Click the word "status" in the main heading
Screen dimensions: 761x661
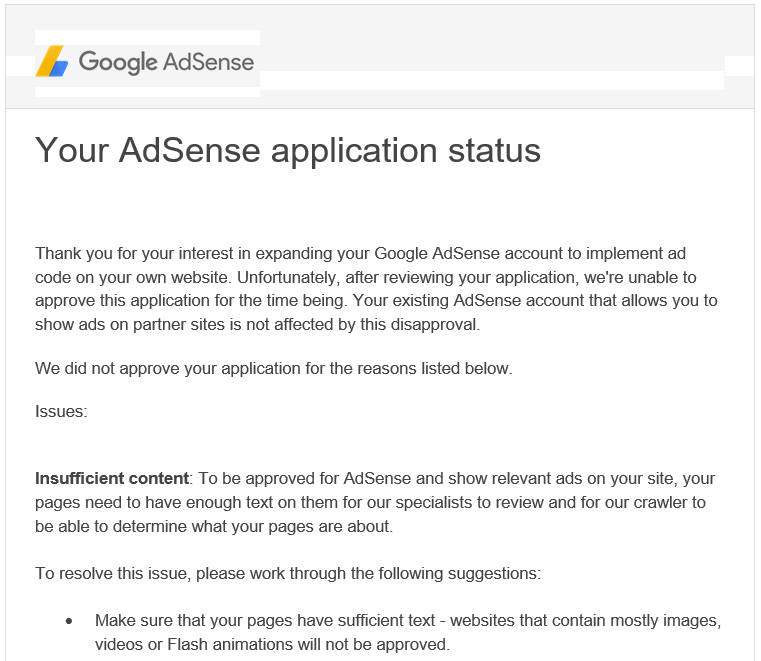point(494,150)
